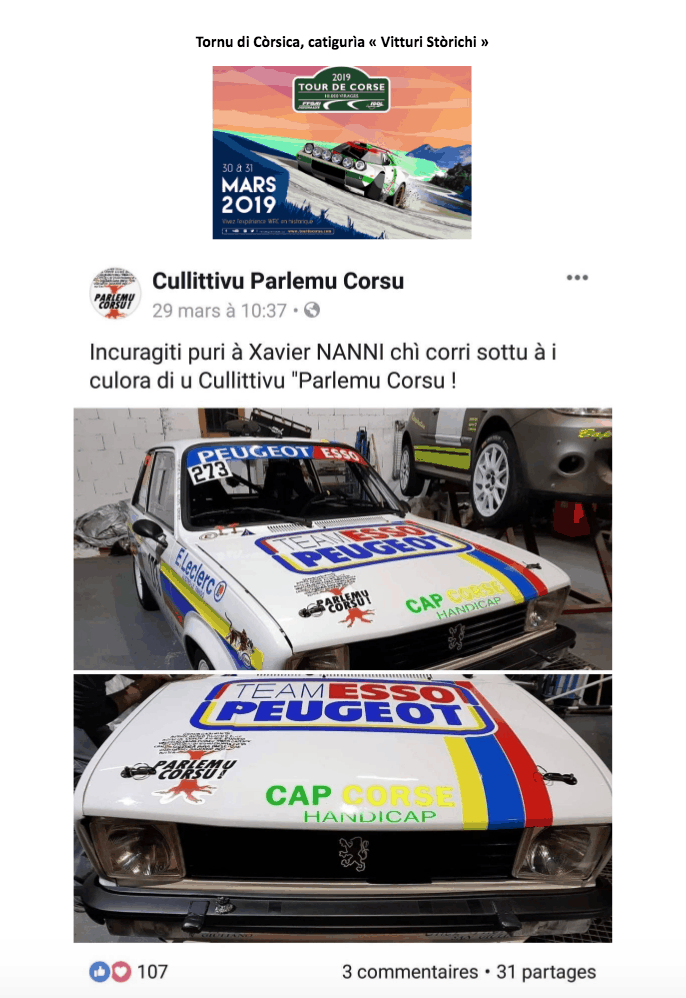
Task: Click the blue thumbs-up like reaction icon
Action: (99, 971)
